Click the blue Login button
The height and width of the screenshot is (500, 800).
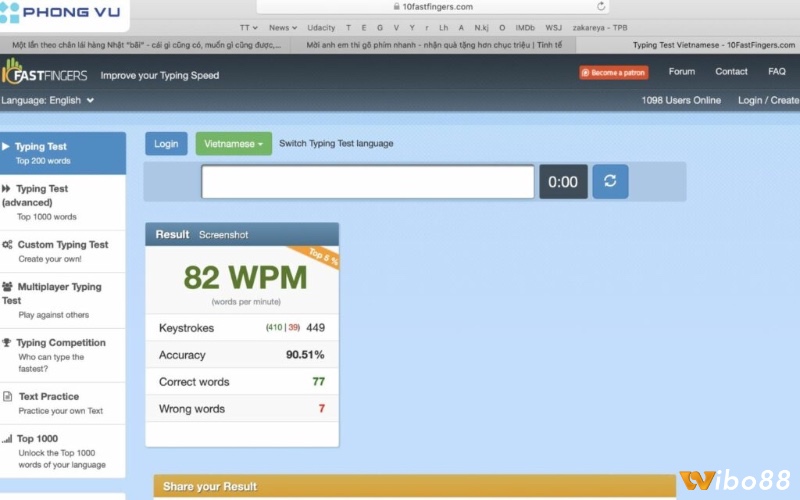pos(166,144)
